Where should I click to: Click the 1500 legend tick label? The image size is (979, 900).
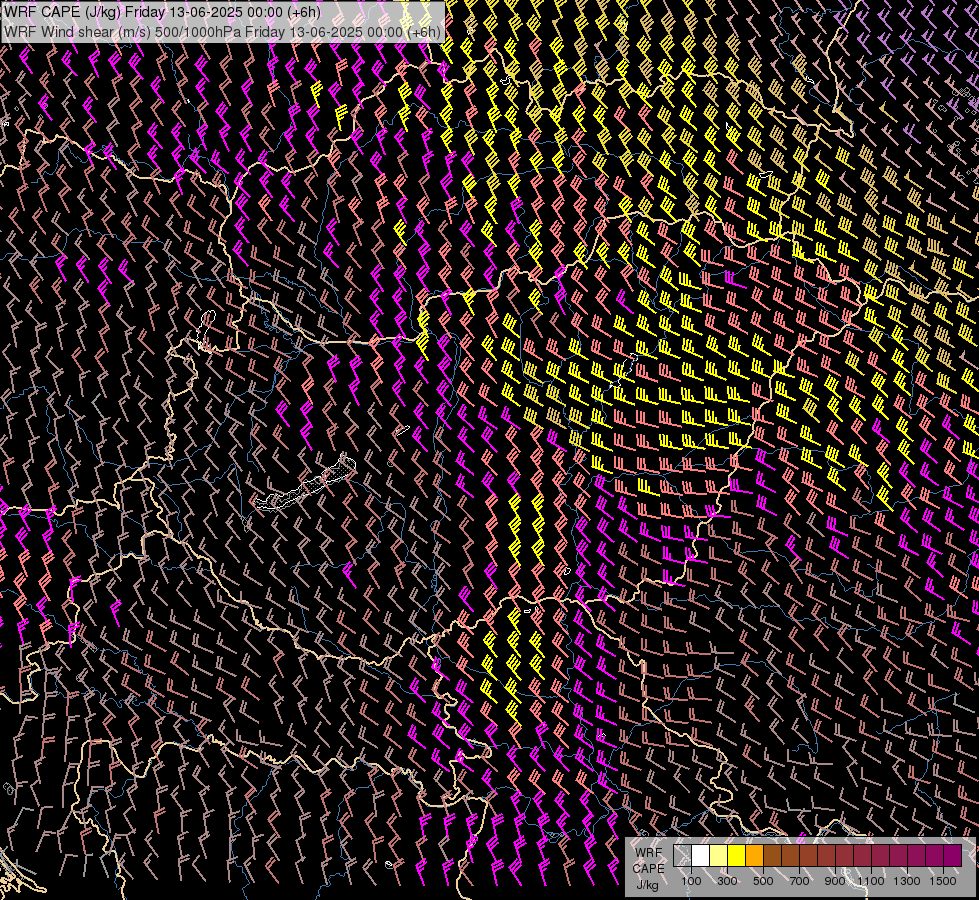point(943,881)
